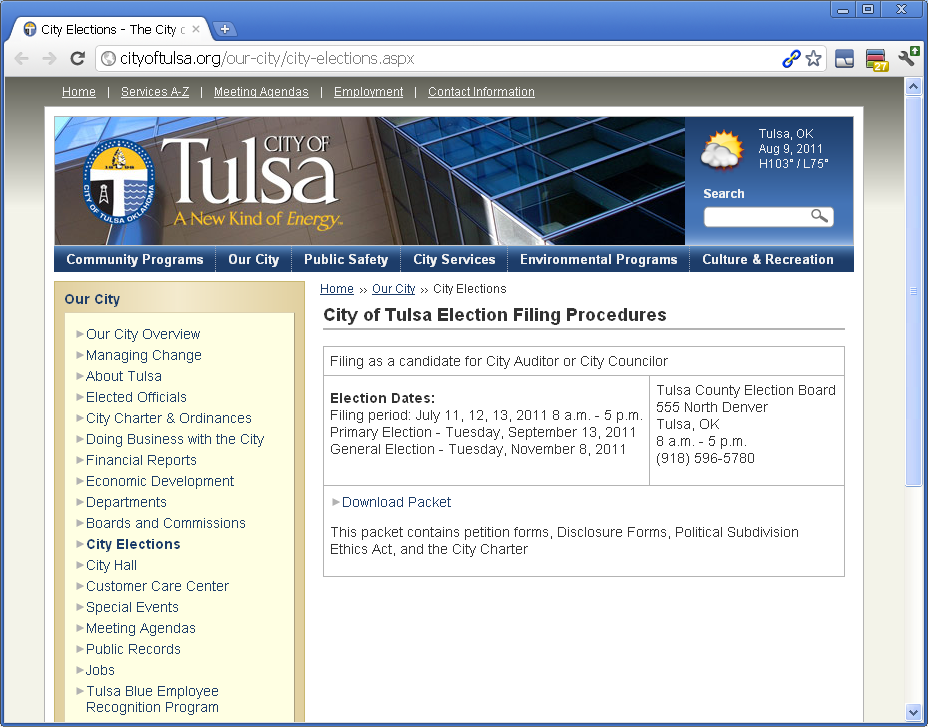Viewport: 928px width, 727px height.
Task: Click the City of Tulsa seal logo
Action: coord(119,182)
